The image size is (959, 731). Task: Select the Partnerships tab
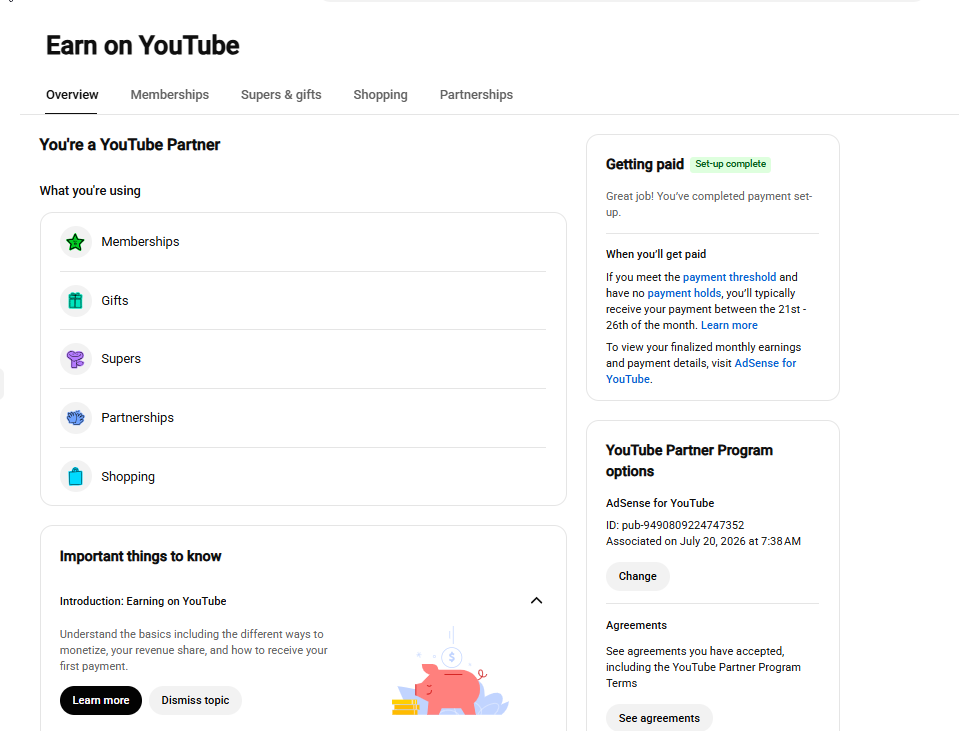point(476,95)
